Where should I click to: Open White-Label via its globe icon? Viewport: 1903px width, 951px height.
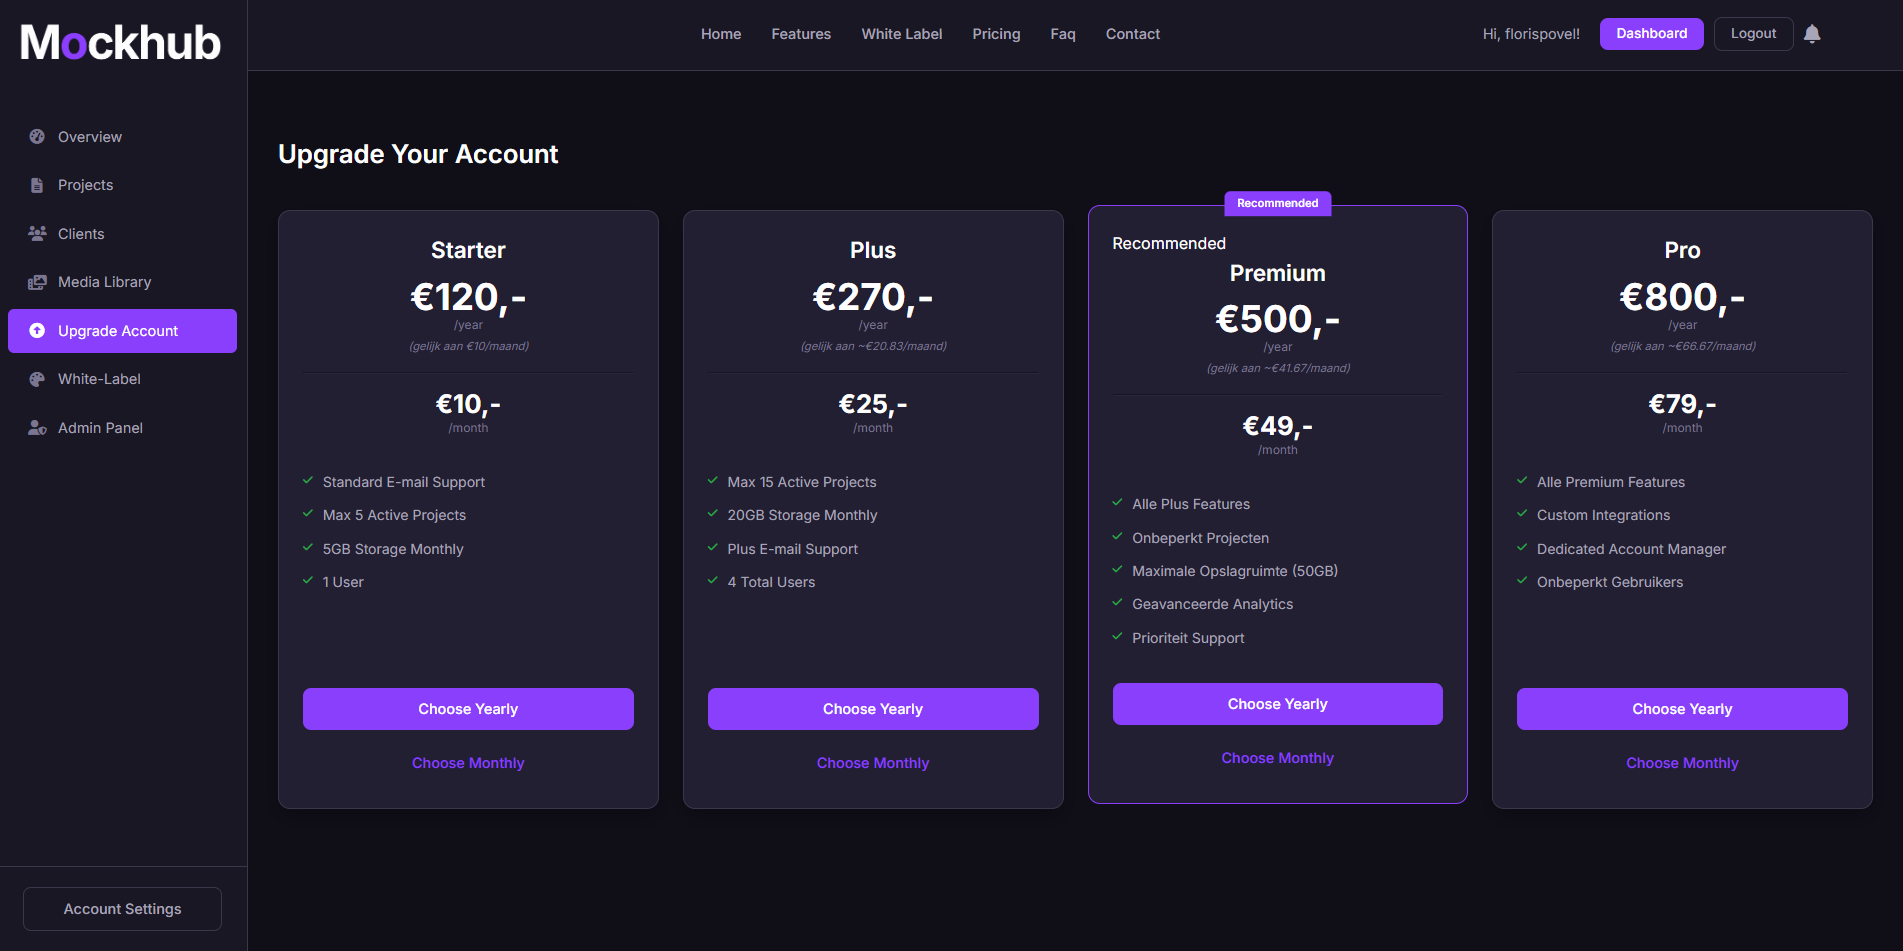point(37,379)
